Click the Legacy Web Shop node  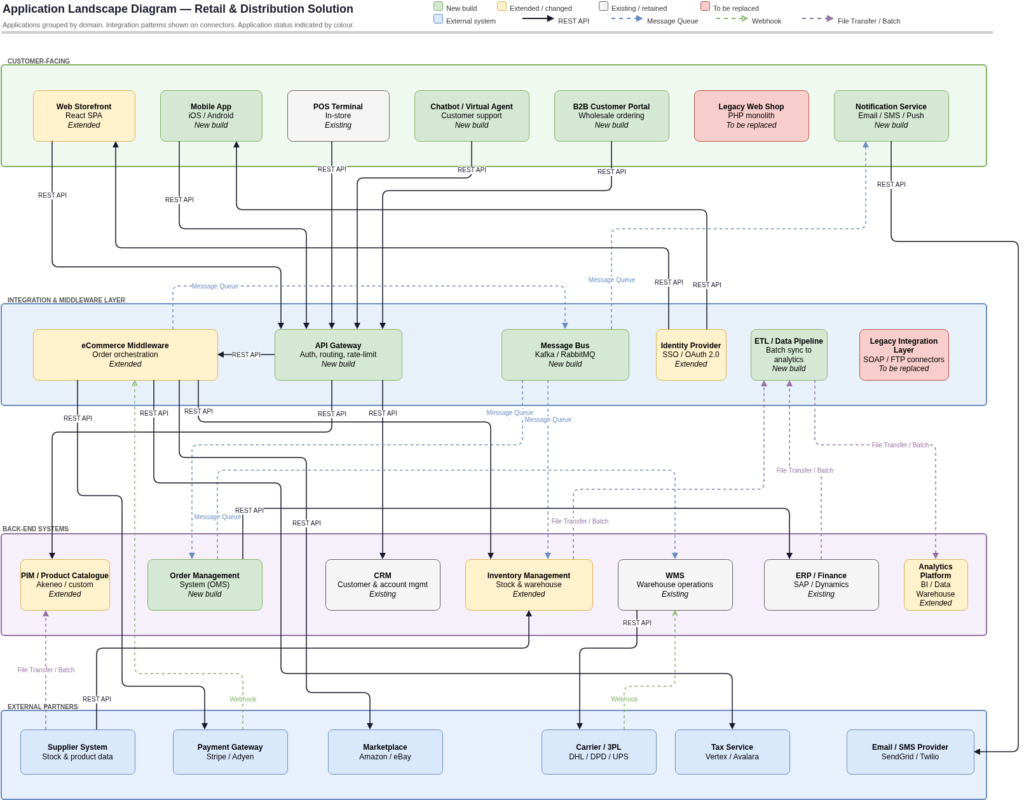pyautogui.click(x=751, y=115)
